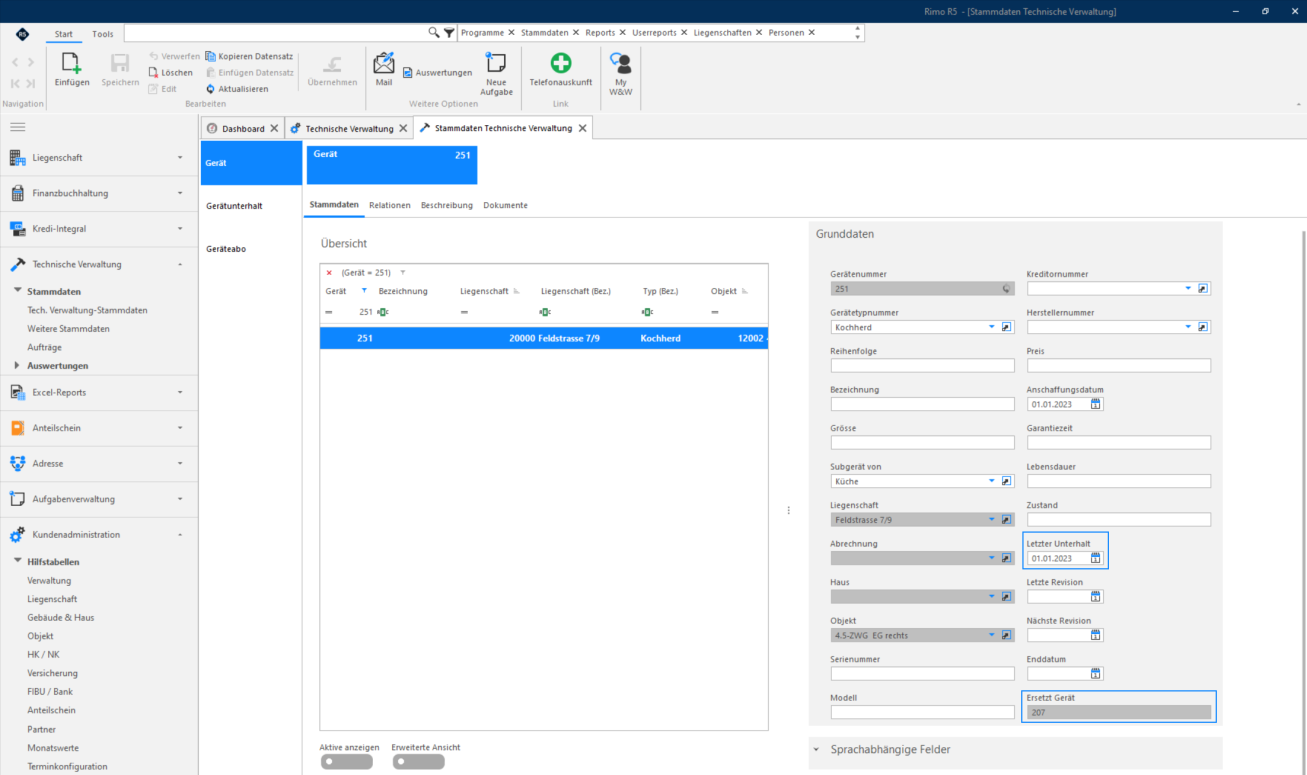Click the filter funnel icon beside search
This screenshot has width=1307, height=775.
[x=449, y=32]
